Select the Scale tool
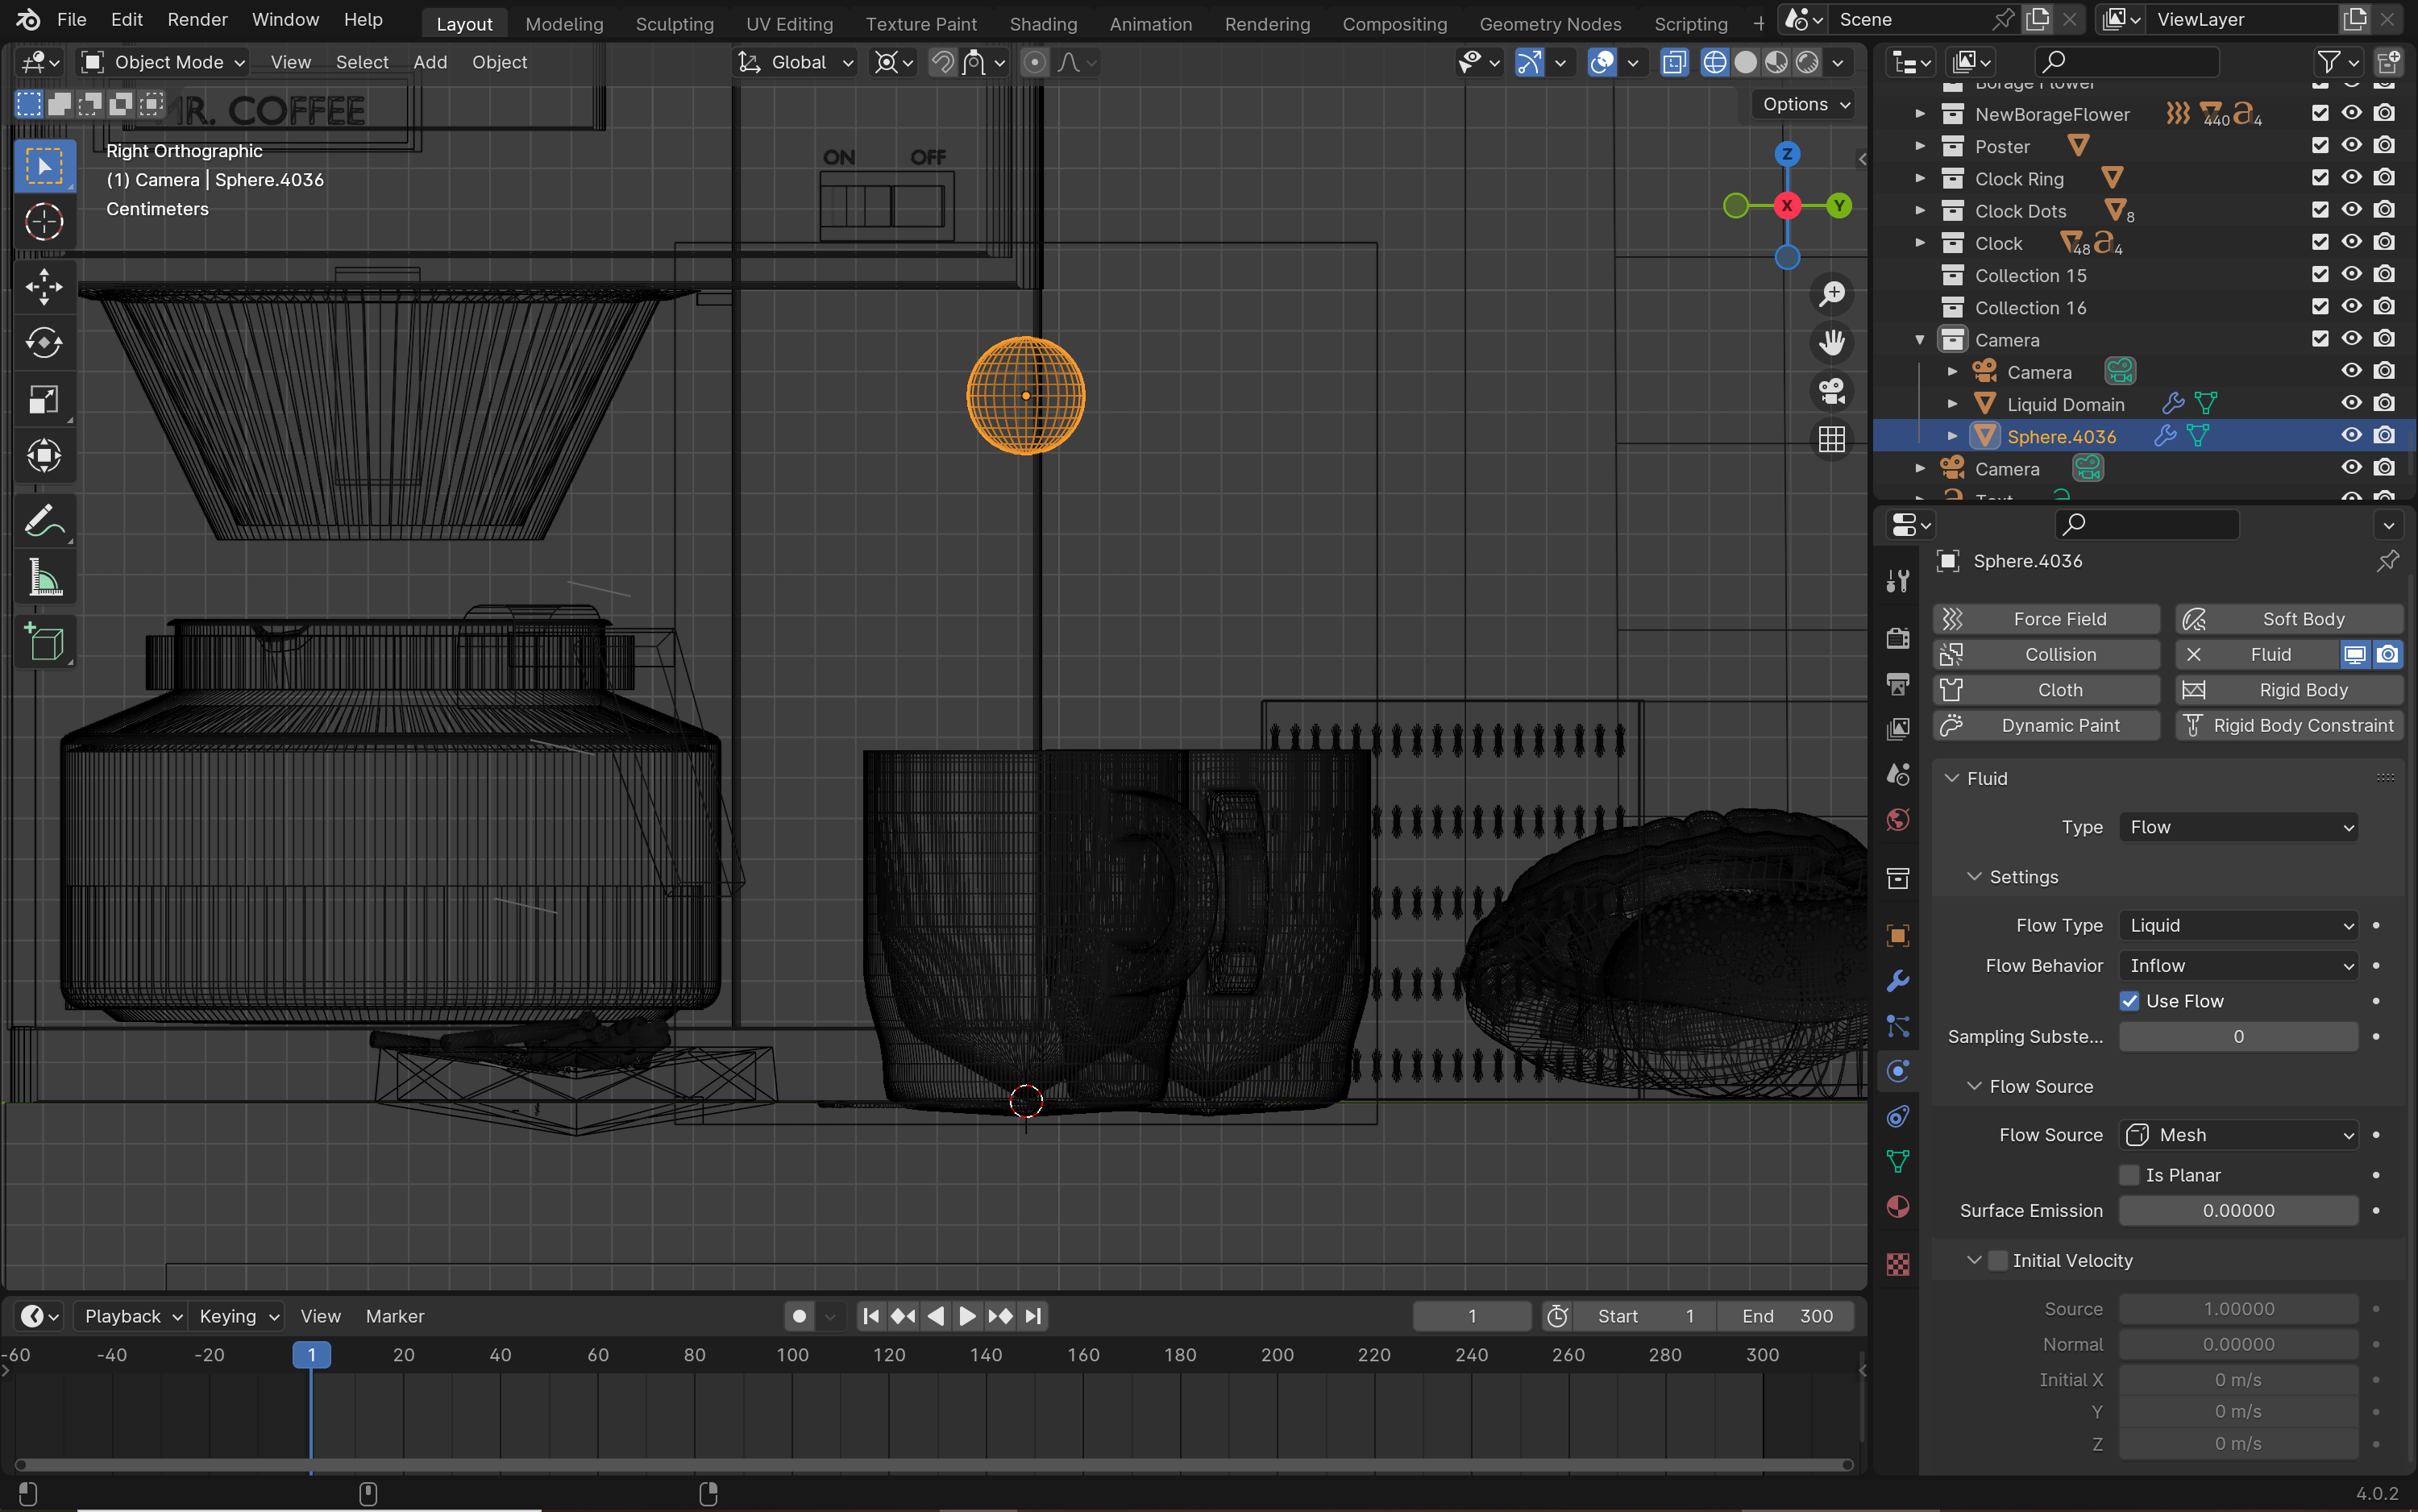2418x1512 pixels. (x=44, y=400)
